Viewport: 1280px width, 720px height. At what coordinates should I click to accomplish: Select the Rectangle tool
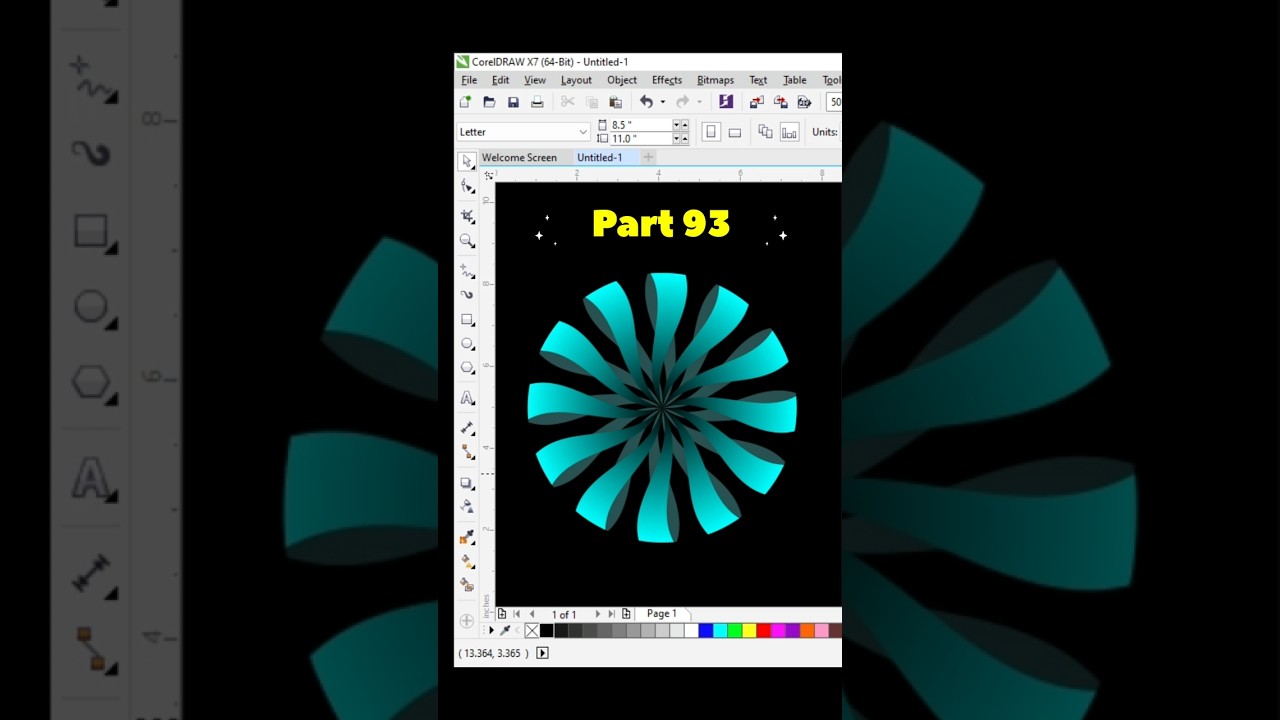pyautogui.click(x=467, y=320)
